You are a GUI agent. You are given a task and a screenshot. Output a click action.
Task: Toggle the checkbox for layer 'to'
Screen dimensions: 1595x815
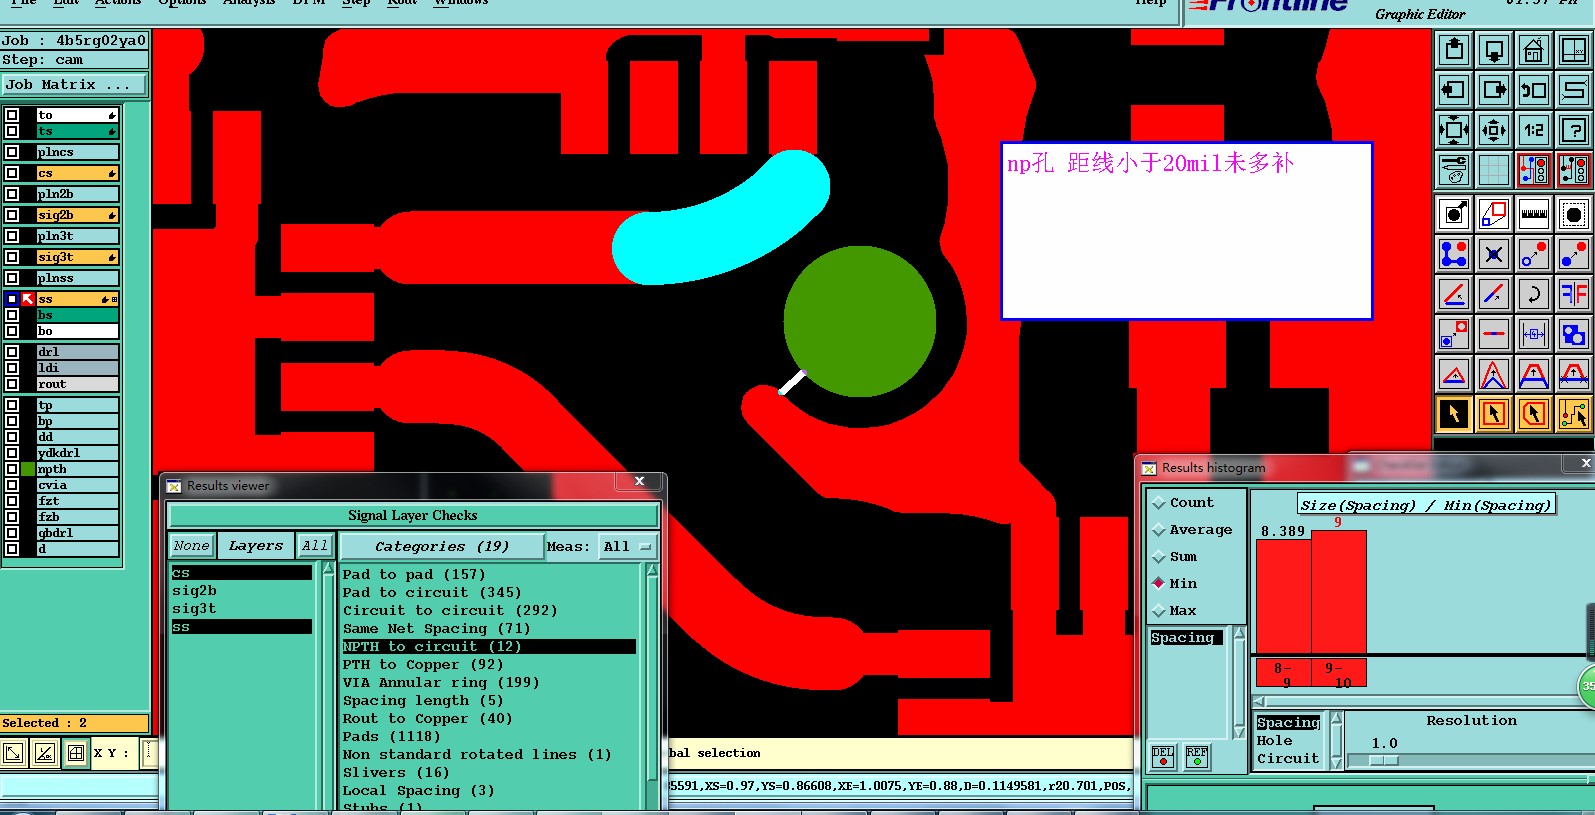point(12,115)
